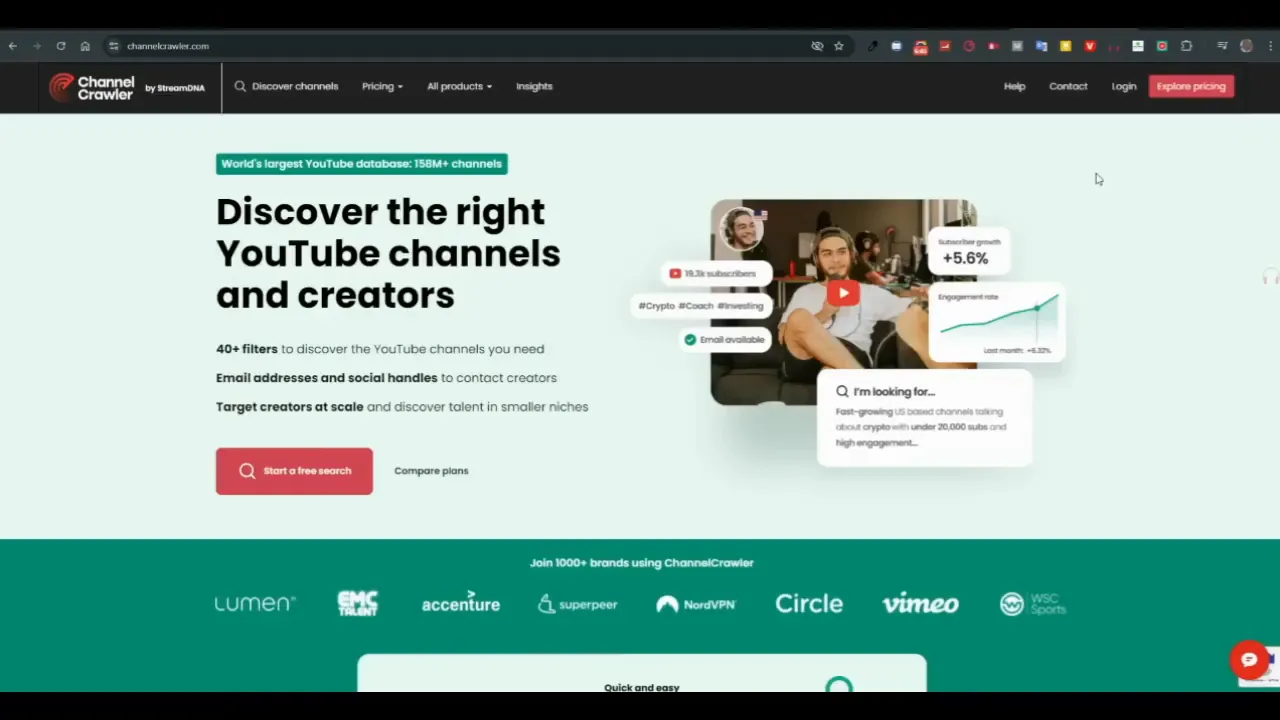The height and width of the screenshot is (720, 1280).
Task: Expand the All products dropdown
Action: (x=459, y=86)
